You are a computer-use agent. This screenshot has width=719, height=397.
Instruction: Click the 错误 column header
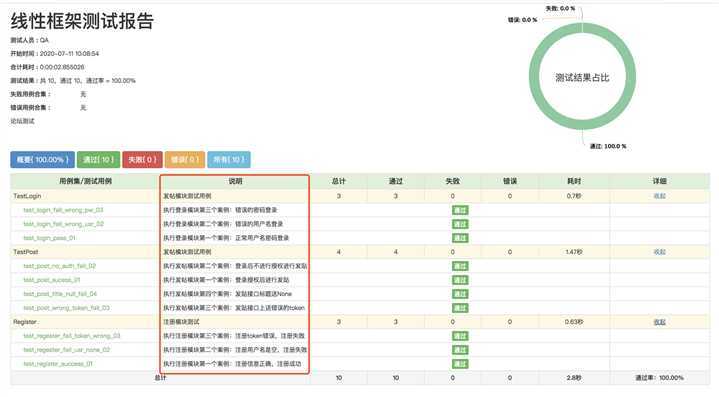coord(510,181)
